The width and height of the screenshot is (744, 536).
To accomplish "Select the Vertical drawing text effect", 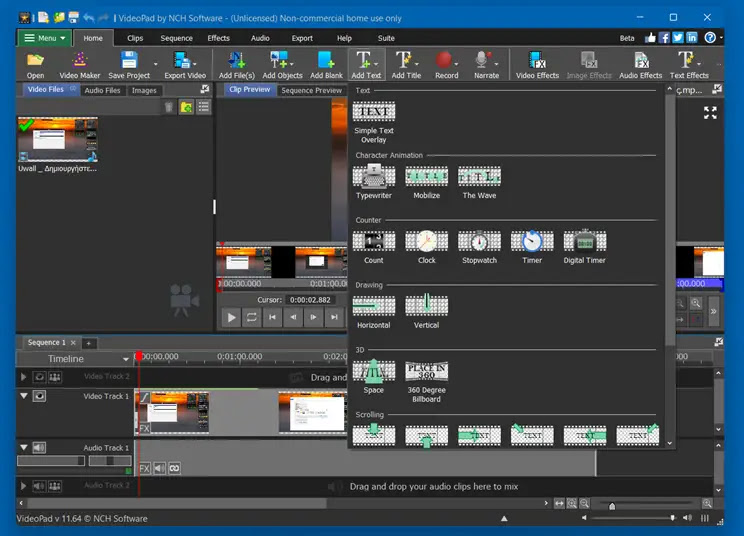I will click(x=427, y=312).
